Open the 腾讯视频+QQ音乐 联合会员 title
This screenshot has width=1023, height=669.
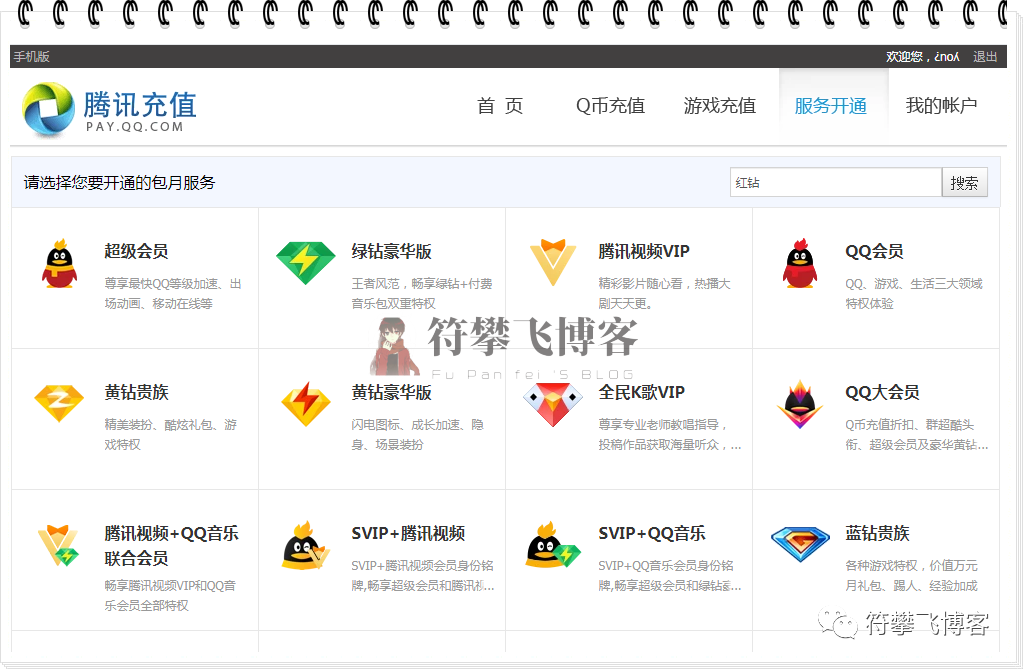click(x=171, y=546)
